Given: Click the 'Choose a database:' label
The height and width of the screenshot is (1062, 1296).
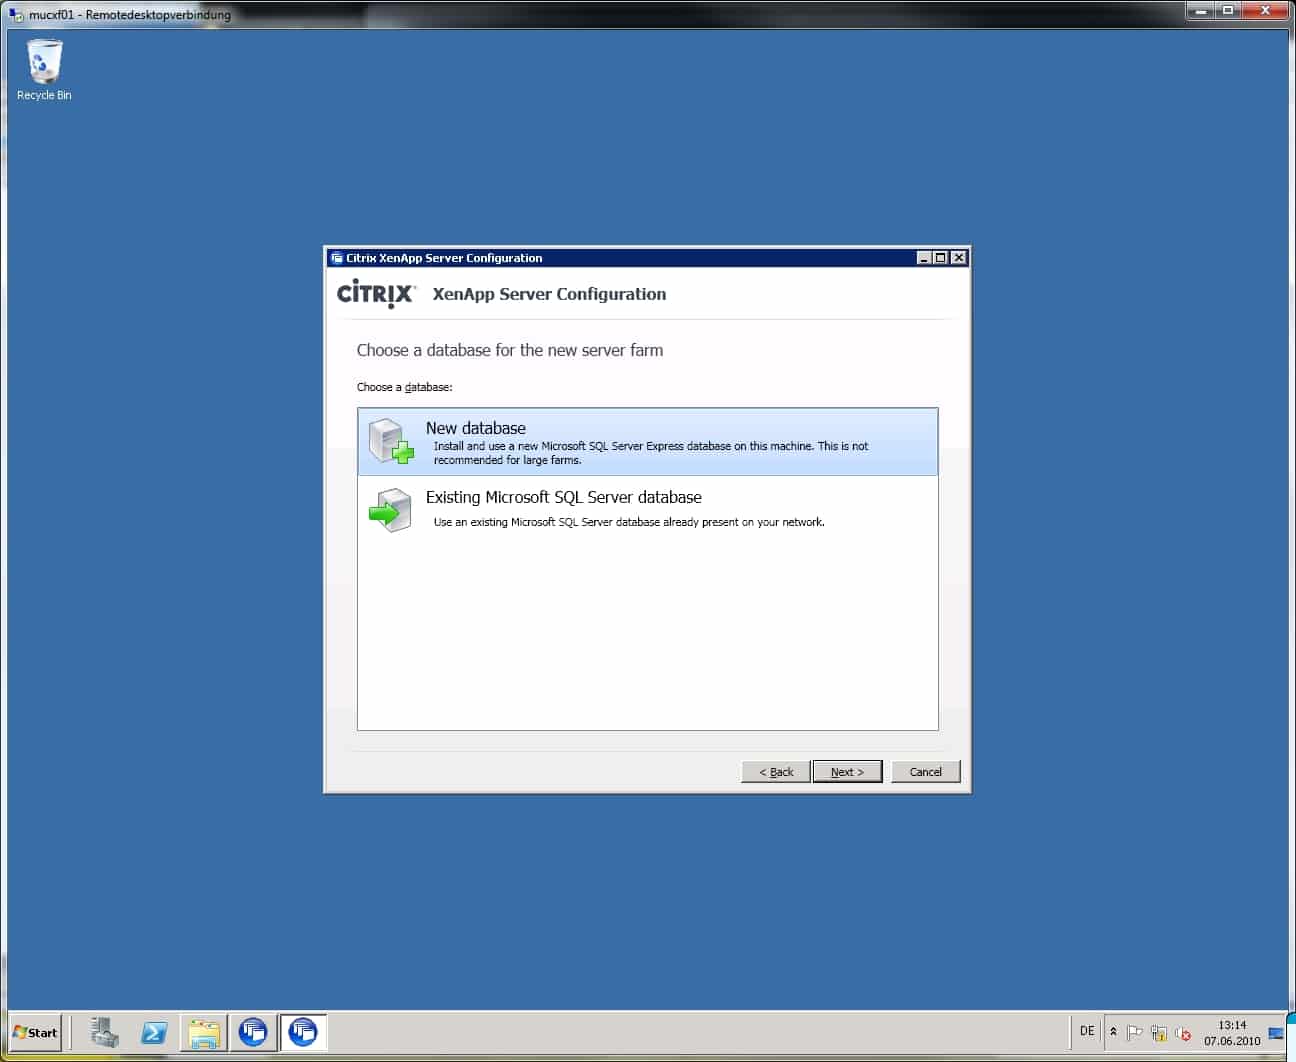Looking at the screenshot, I should [x=405, y=387].
